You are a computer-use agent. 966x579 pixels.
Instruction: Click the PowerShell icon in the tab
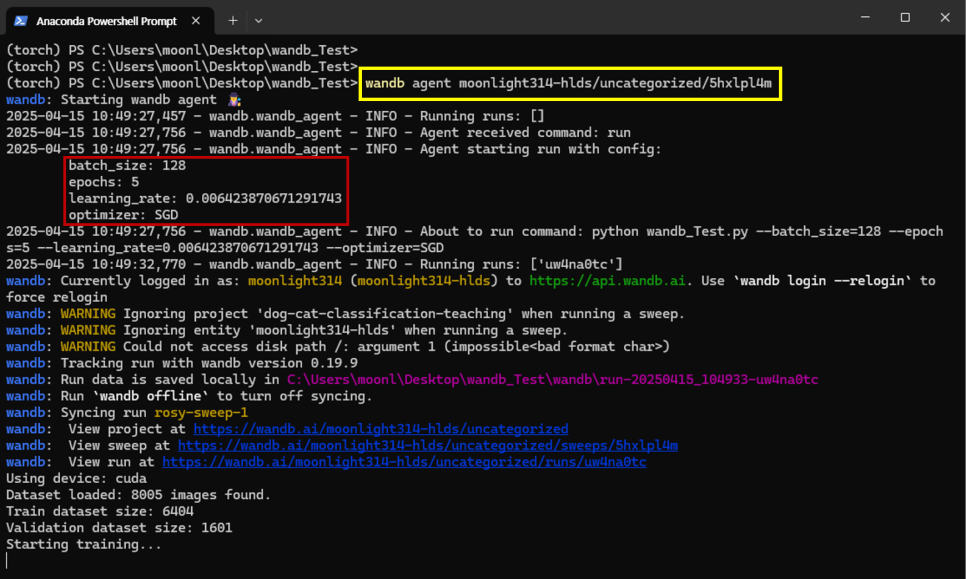(21, 21)
